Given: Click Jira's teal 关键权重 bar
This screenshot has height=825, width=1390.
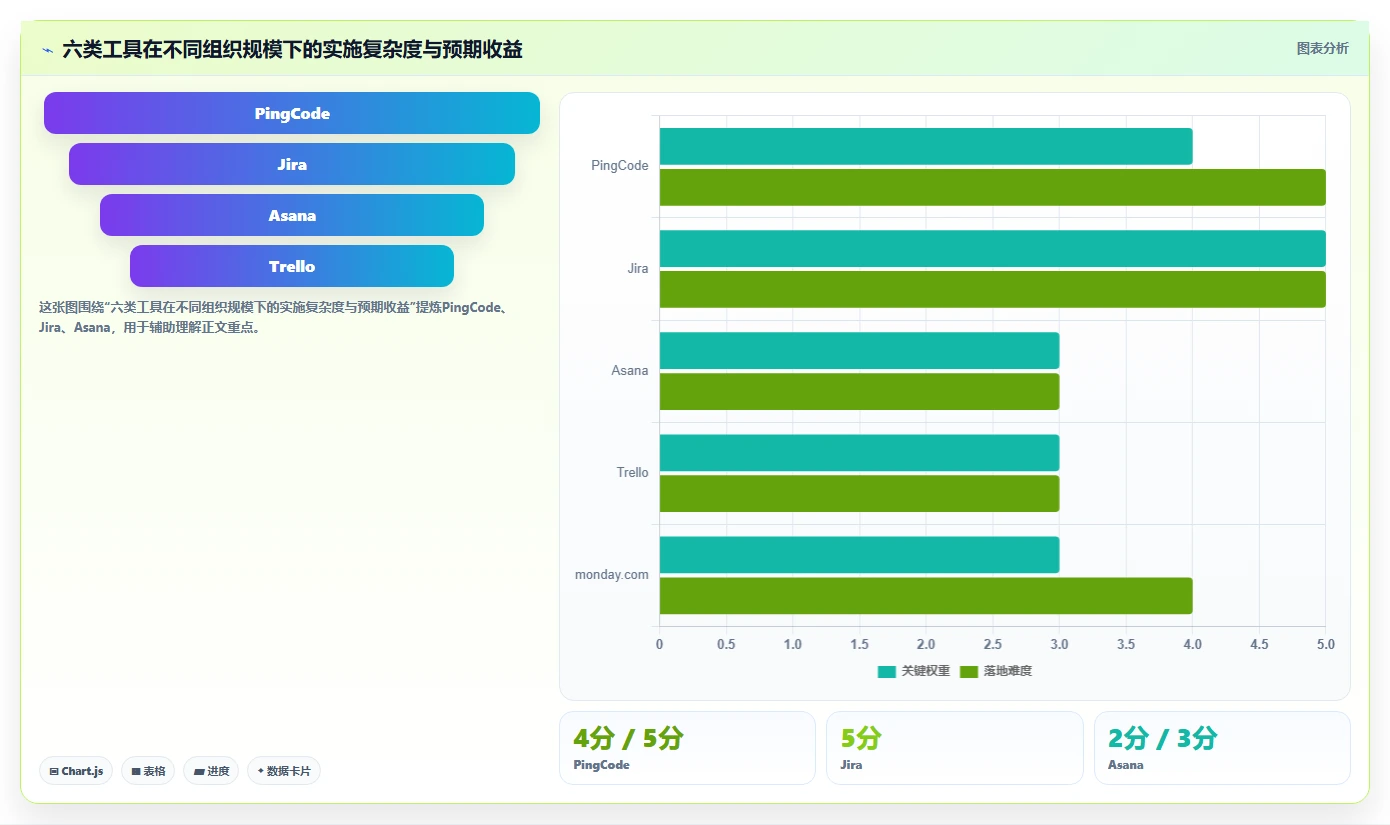Looking at the screenshot, I should [993, 248].
